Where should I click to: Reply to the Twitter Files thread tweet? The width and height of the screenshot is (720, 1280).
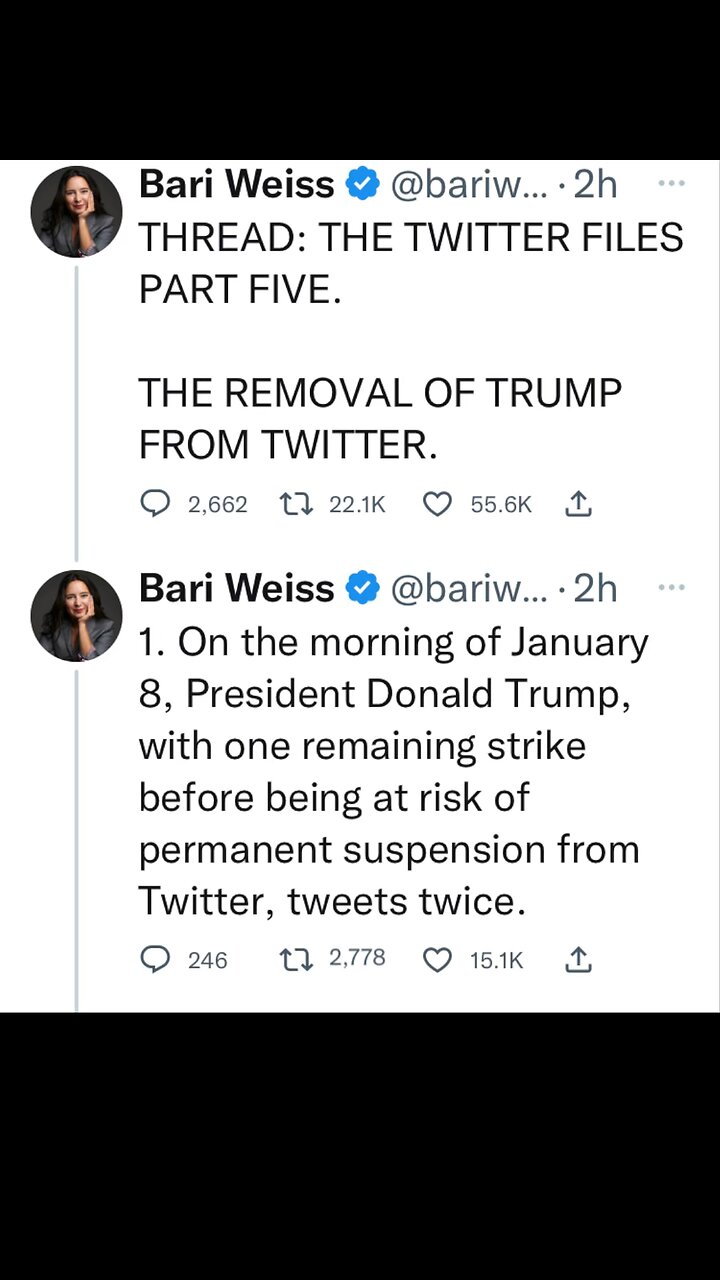[x=155, y=504]
